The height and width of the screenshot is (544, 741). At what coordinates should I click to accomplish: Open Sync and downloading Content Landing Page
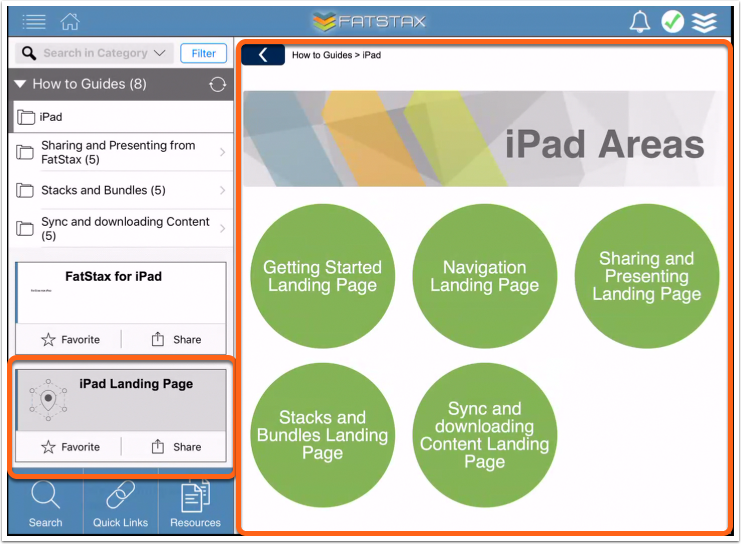click(484, 435)
